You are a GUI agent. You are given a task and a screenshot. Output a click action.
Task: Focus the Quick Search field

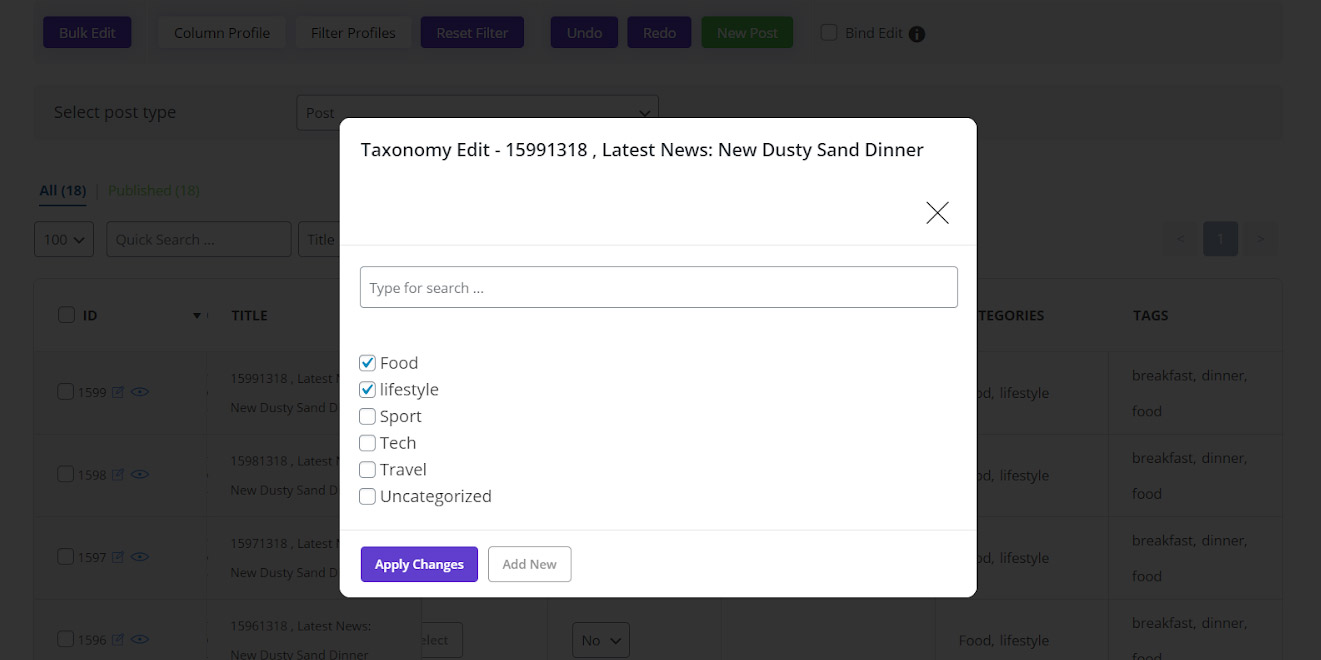[x=199, y=239]
